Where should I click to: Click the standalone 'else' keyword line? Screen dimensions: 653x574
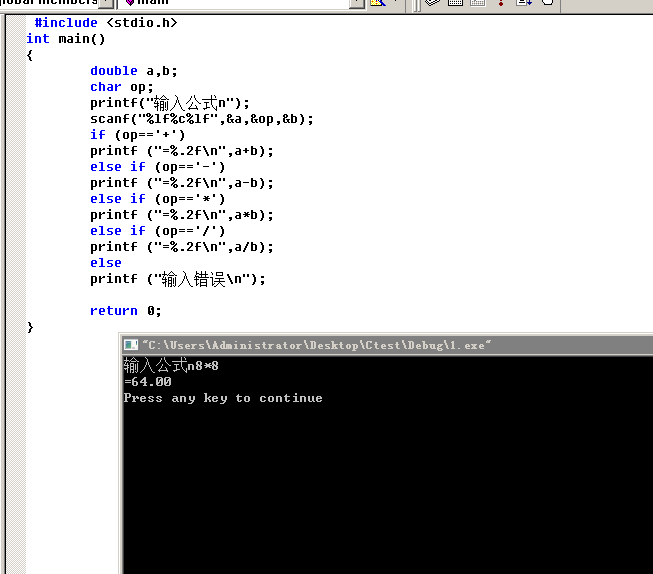pos(106,263)
